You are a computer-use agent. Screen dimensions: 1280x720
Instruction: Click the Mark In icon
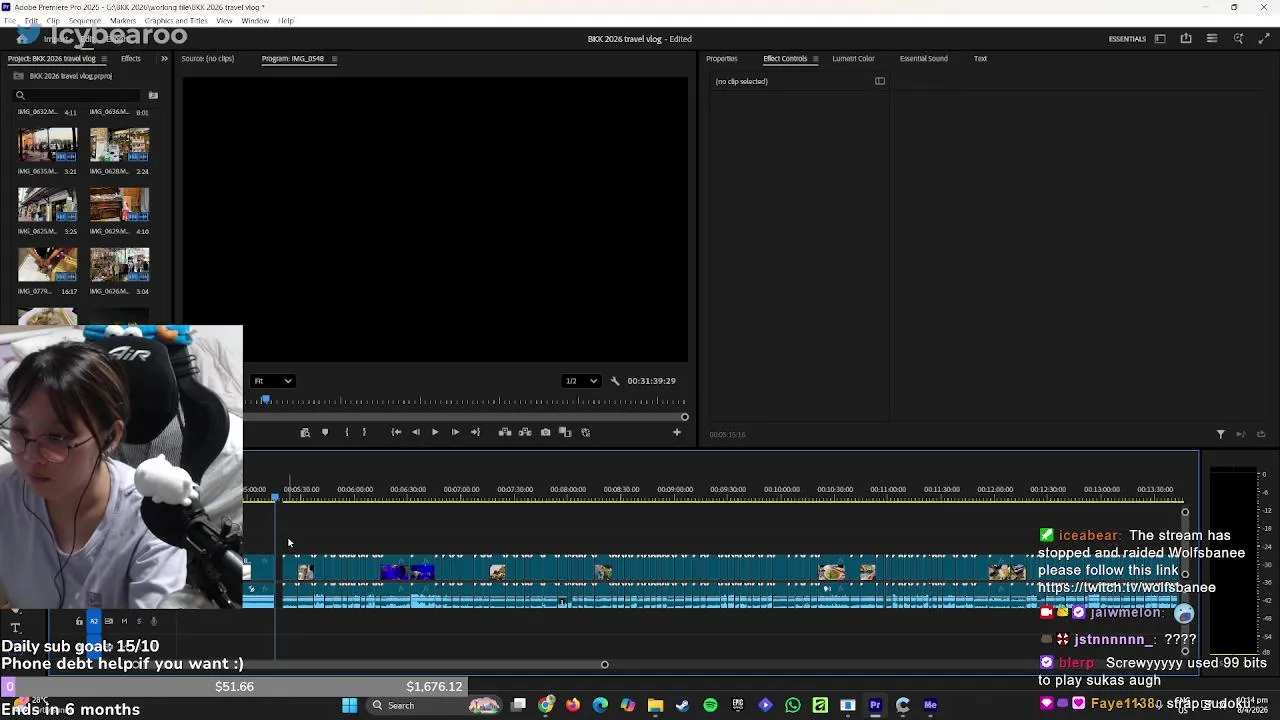[346, 432]
